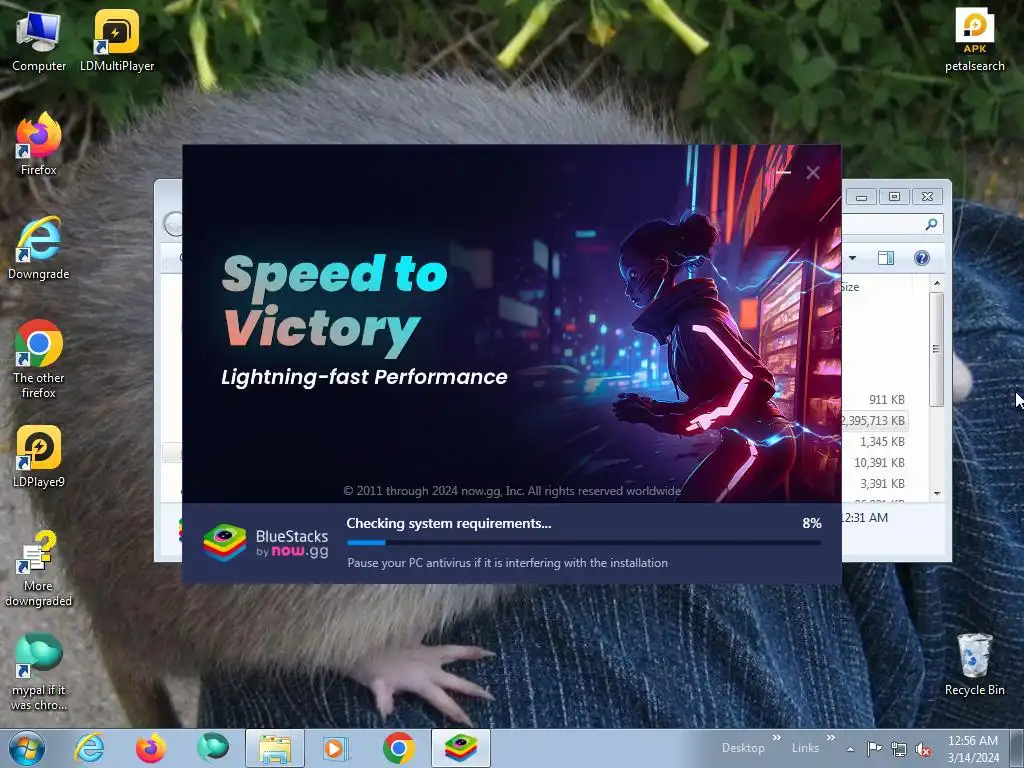Click the BlueStacks installation progress bar
Image resolution: width=1024 pixels, height=768 pixels.
pyautogui.click(x=584, y=542)
